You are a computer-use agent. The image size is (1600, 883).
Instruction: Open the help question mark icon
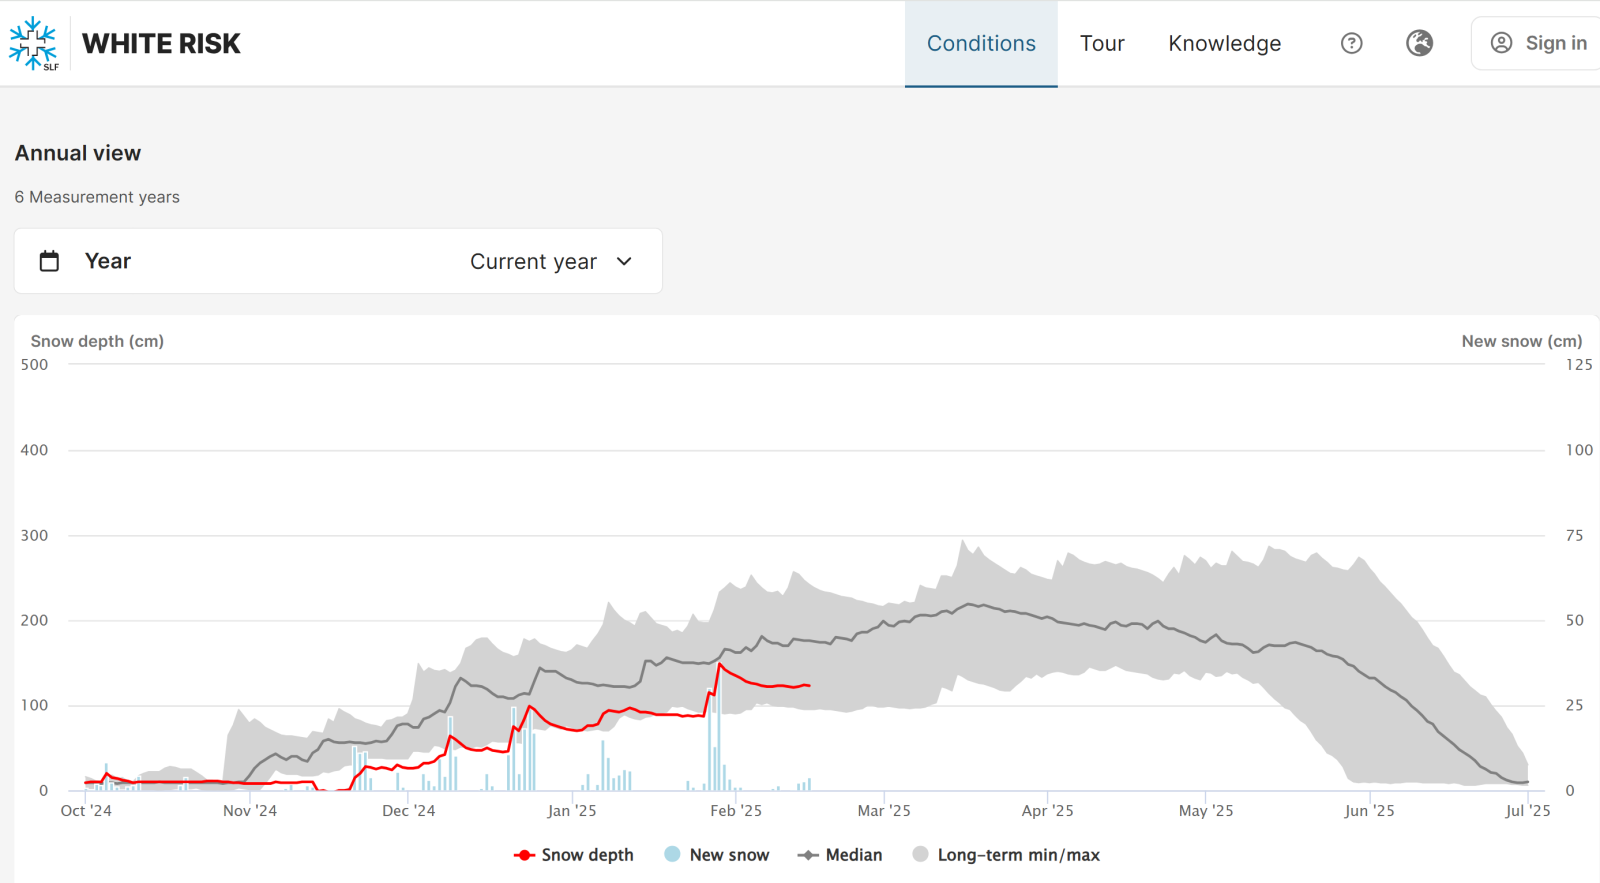pos(1351,43)
